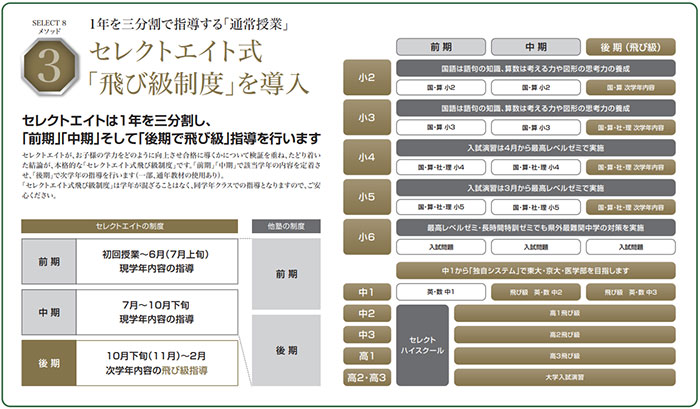The image size is (700, 409).
Task: Click the 中1 grade label
Action: tap(367, 292)
